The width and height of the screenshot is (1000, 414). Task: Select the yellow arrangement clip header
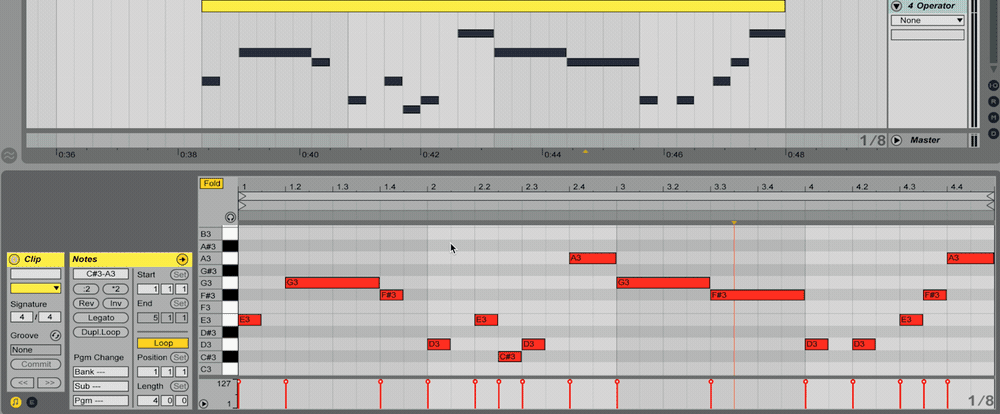(x=493, y=6)
